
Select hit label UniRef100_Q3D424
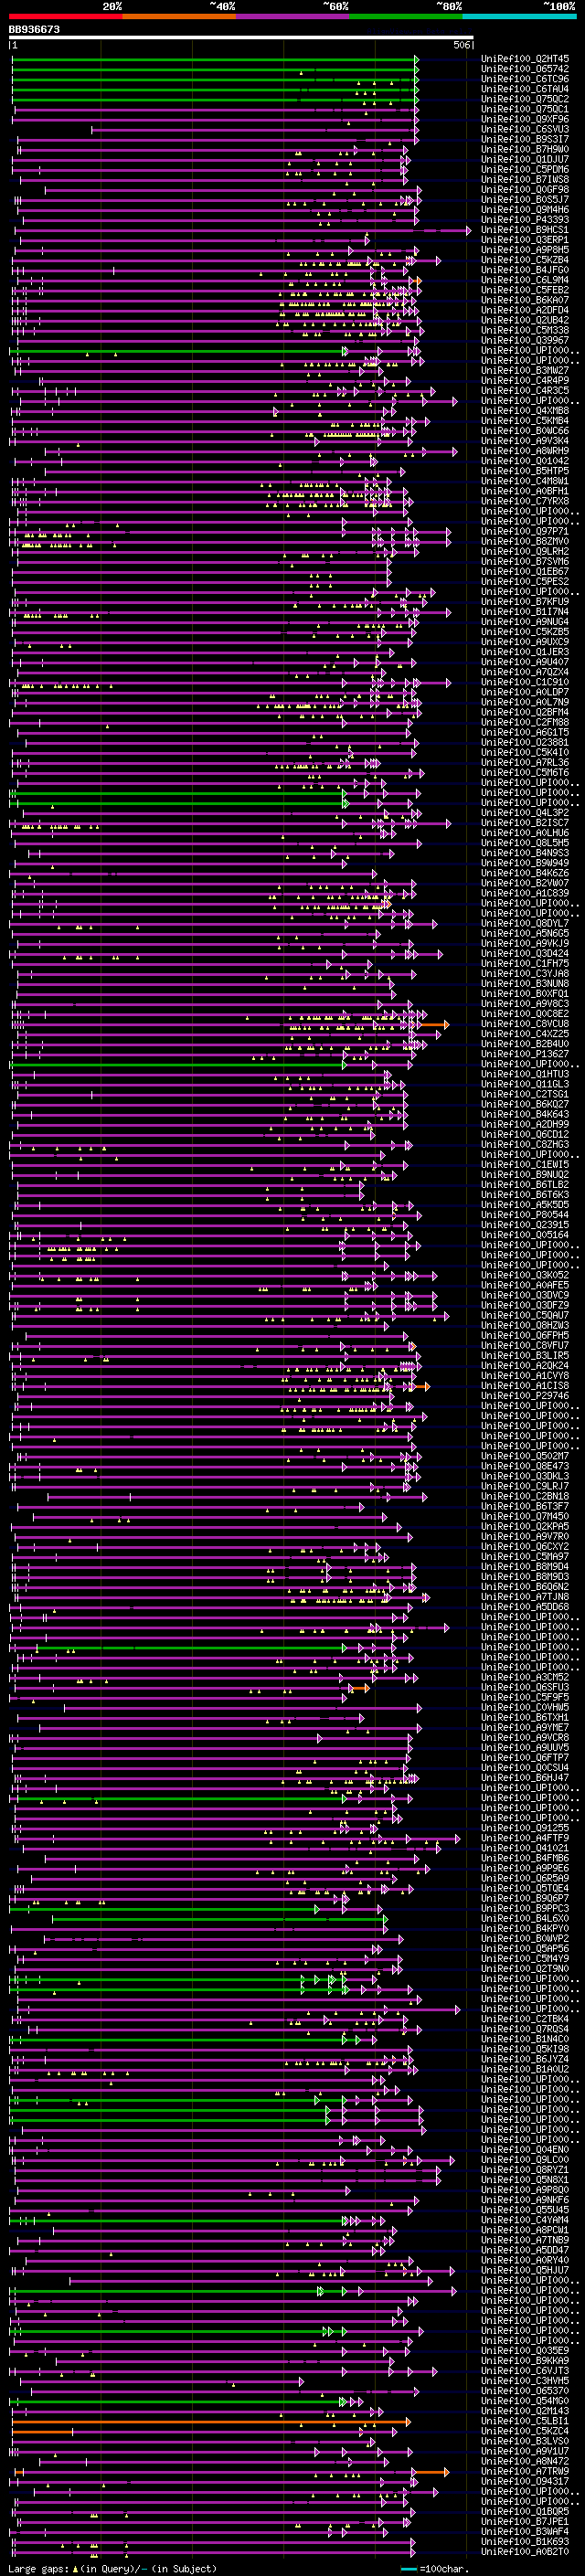(x=525, y=954)
